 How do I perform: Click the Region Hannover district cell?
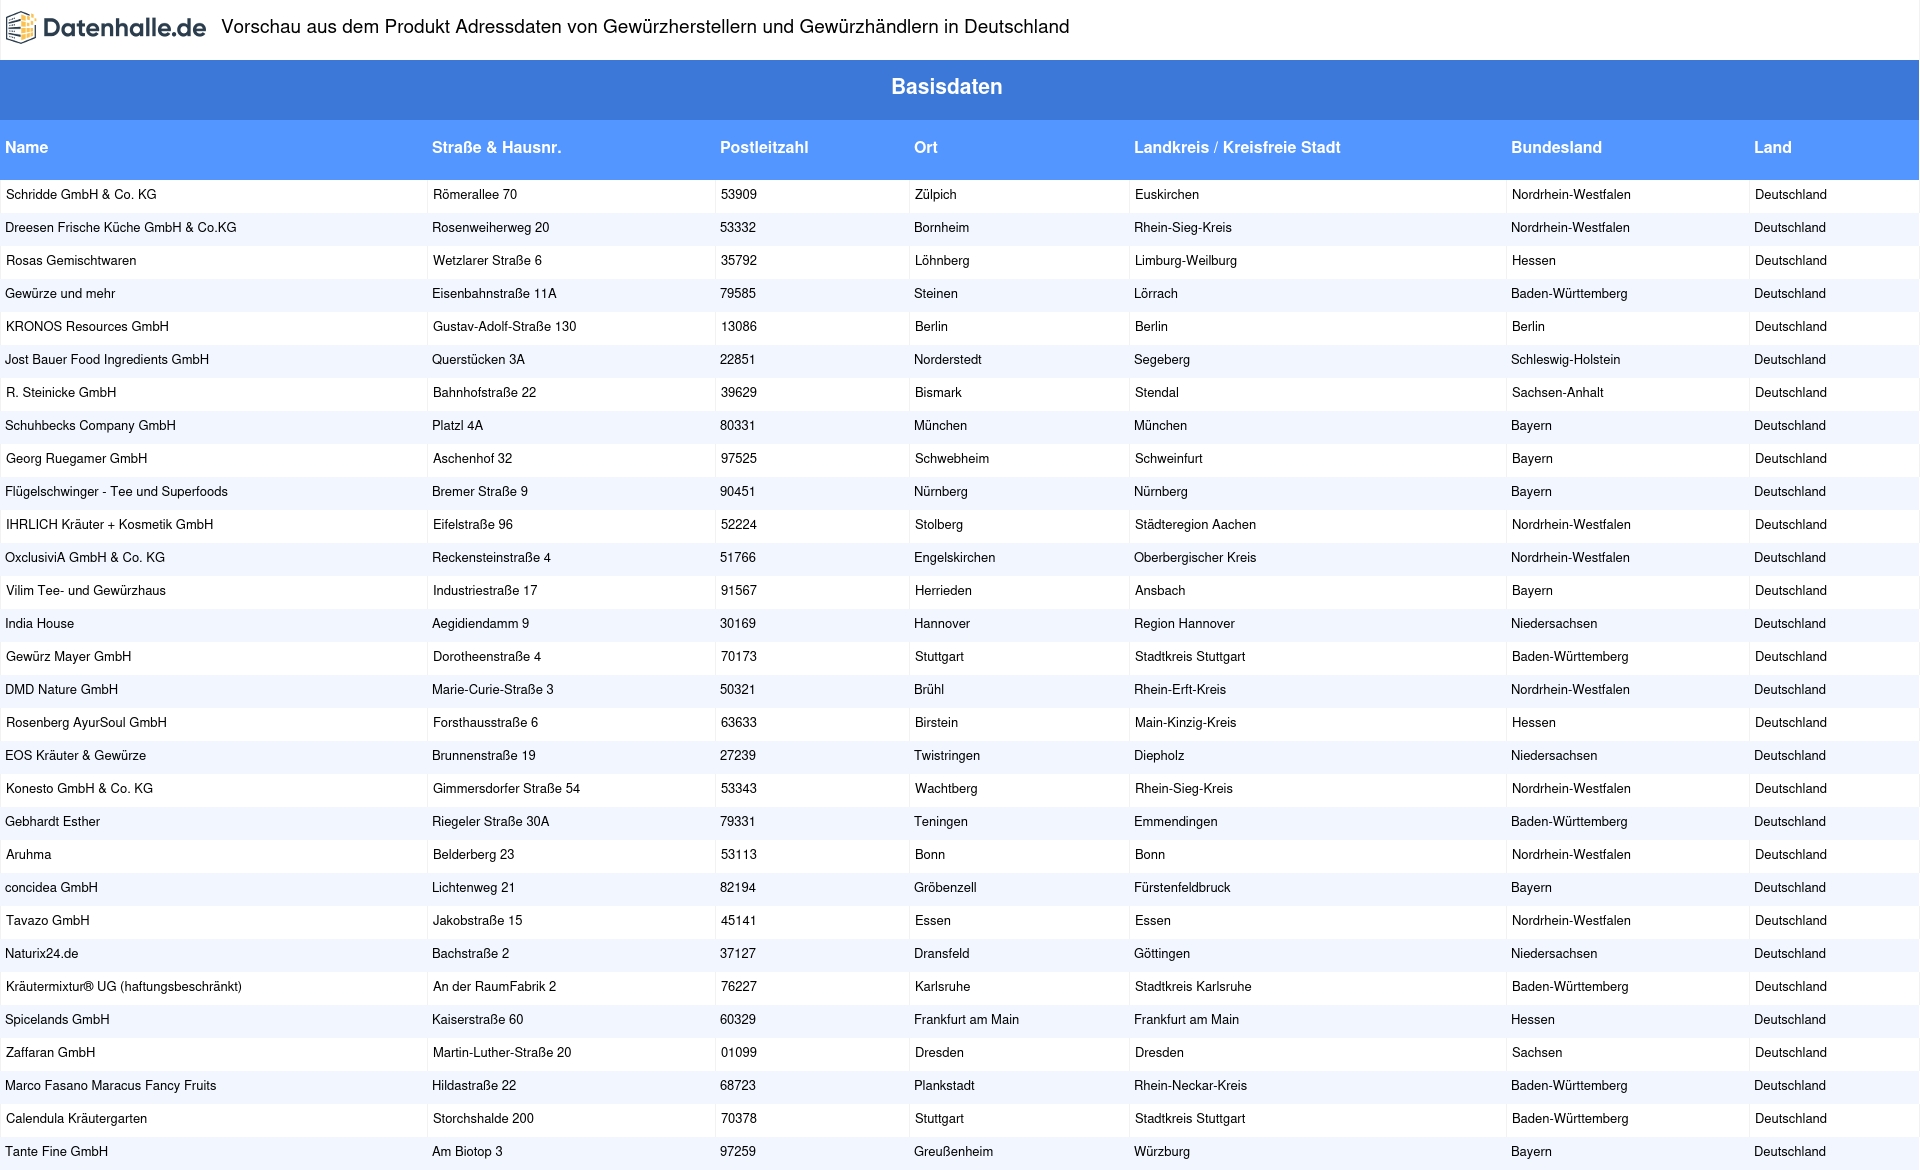pos(1184,624)
